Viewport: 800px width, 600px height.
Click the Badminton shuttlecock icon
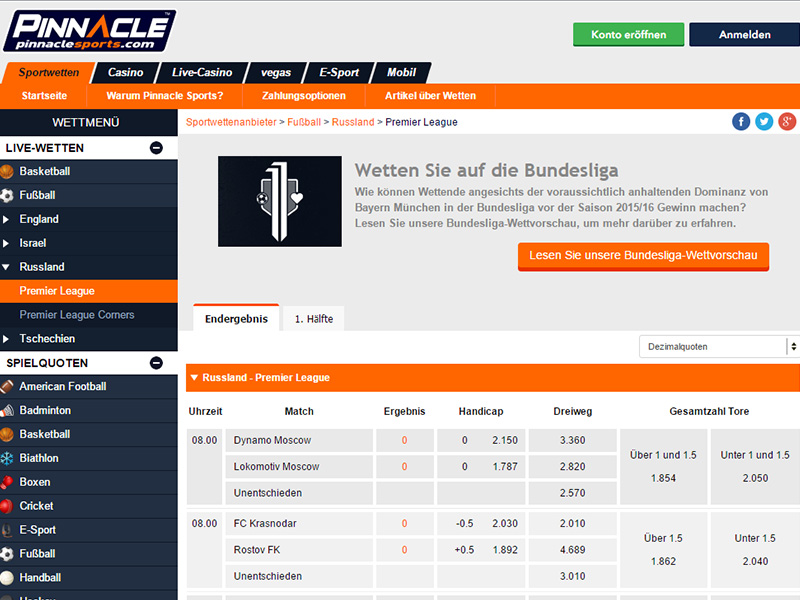click(x=7, y=411)
